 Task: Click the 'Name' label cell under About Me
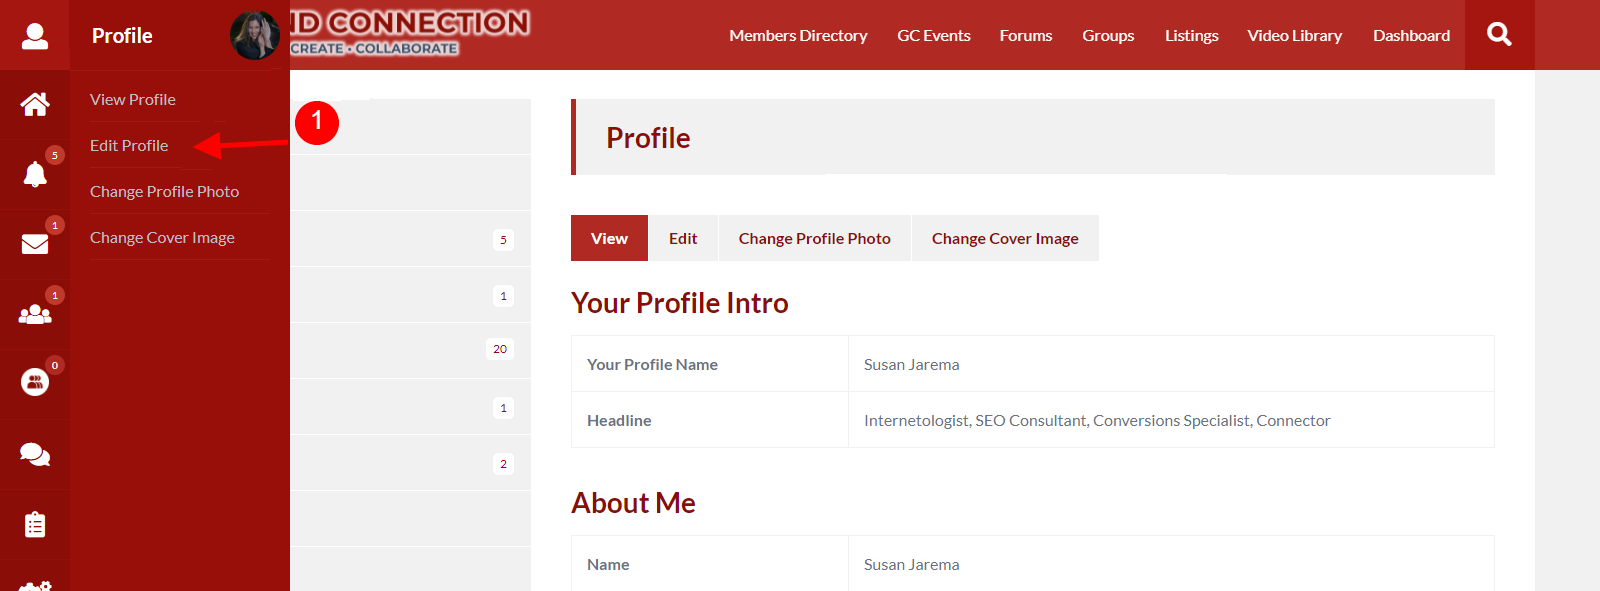710,564
